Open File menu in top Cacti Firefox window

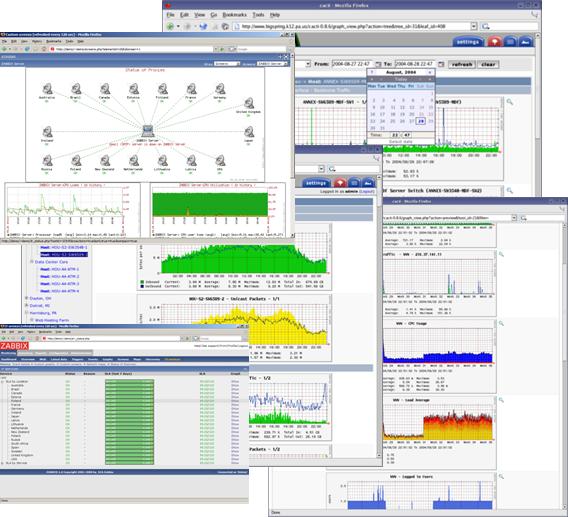(170, 15)
